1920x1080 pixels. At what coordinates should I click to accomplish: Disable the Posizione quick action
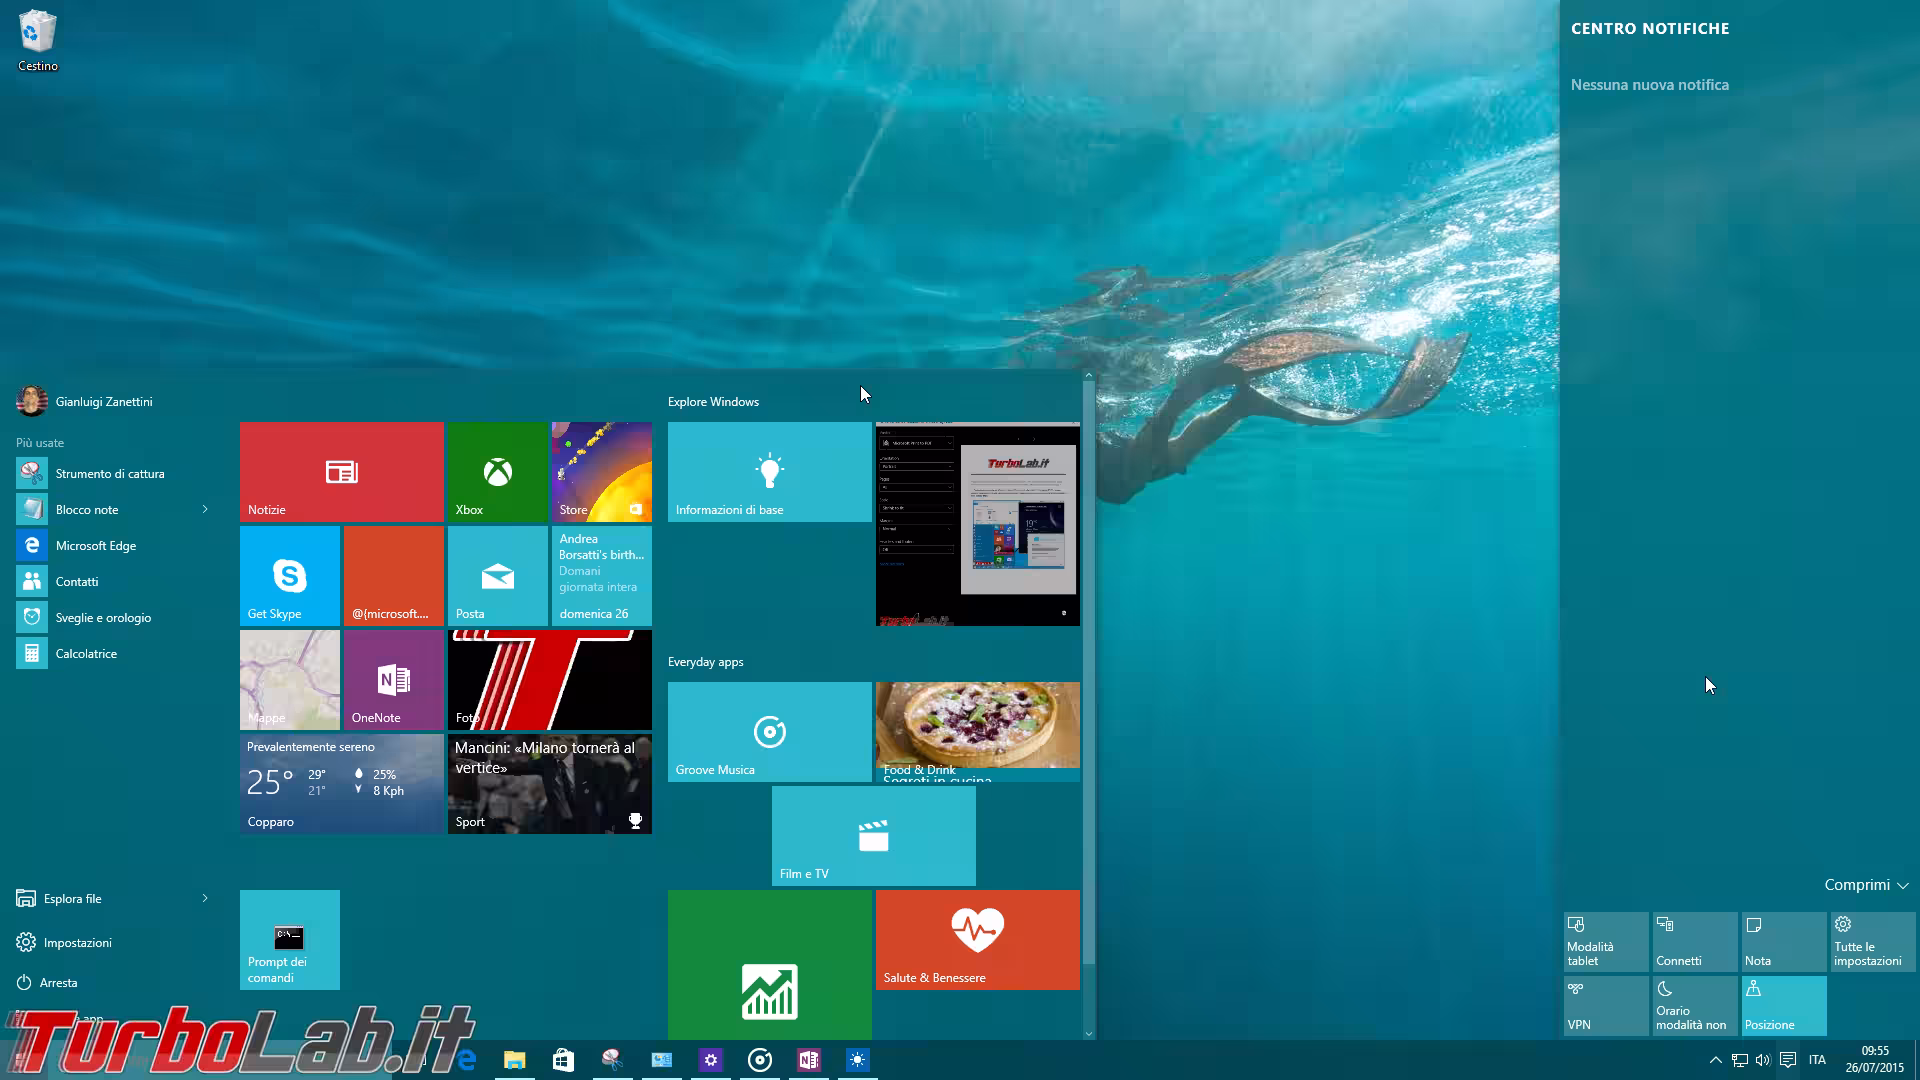point(1783,1005)
